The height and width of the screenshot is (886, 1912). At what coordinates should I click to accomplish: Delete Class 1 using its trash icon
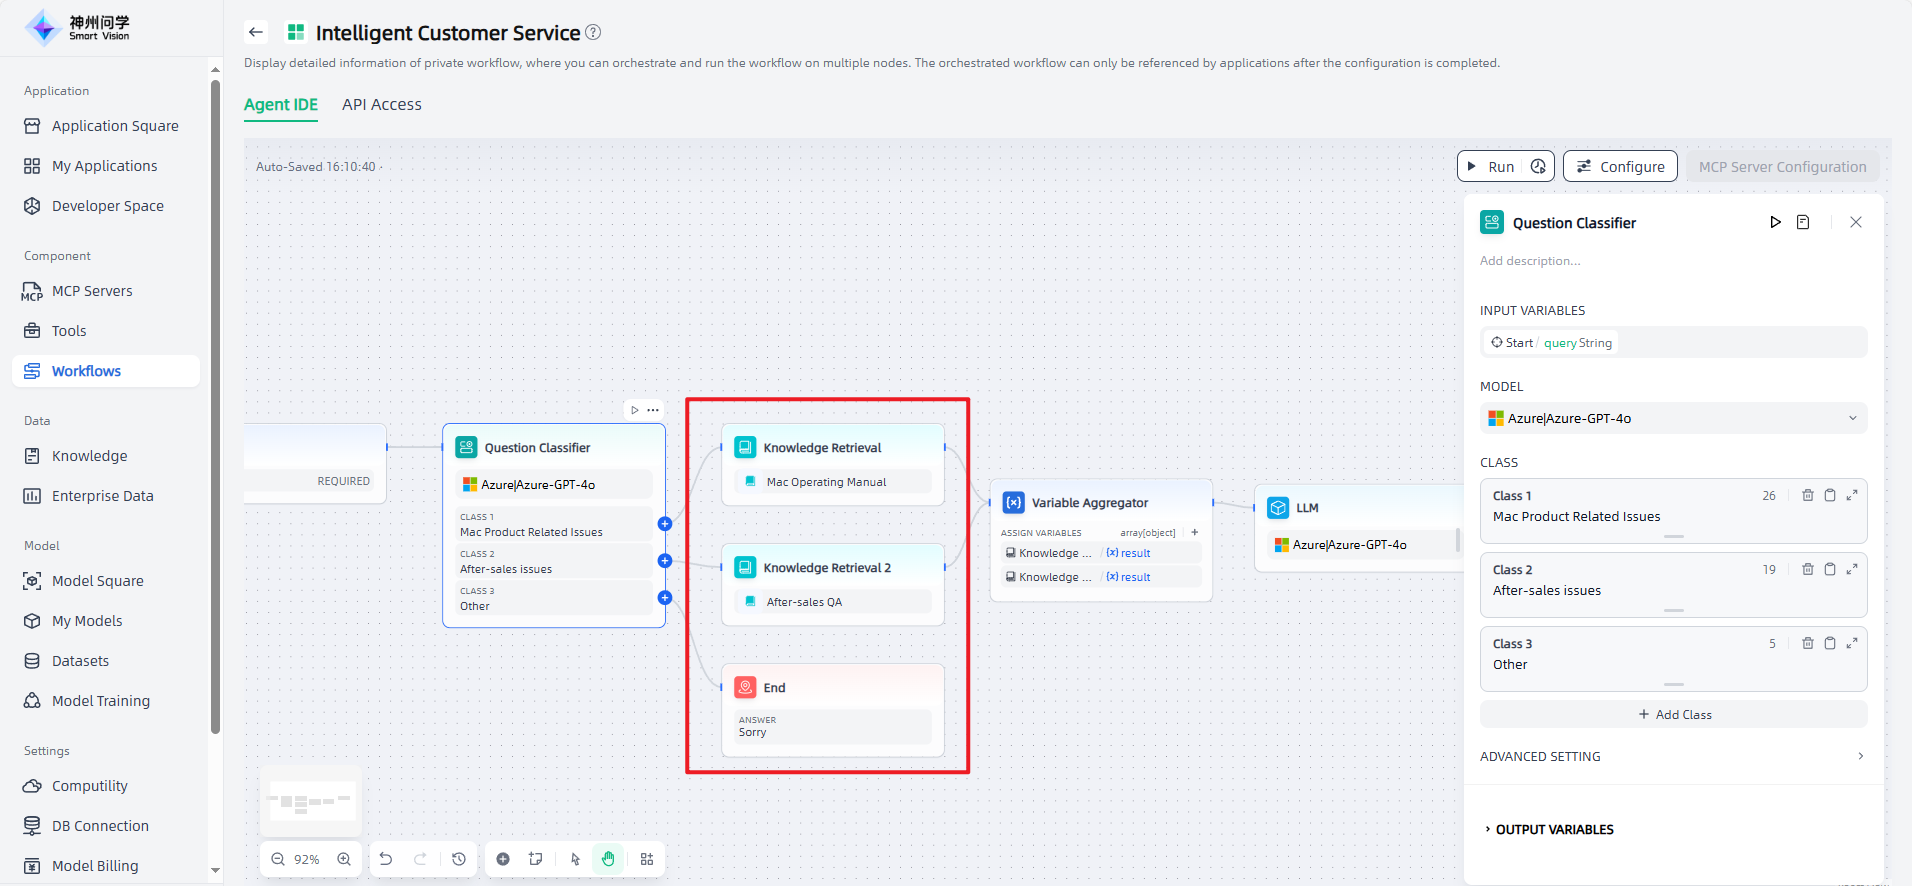tap(1807, 495)
